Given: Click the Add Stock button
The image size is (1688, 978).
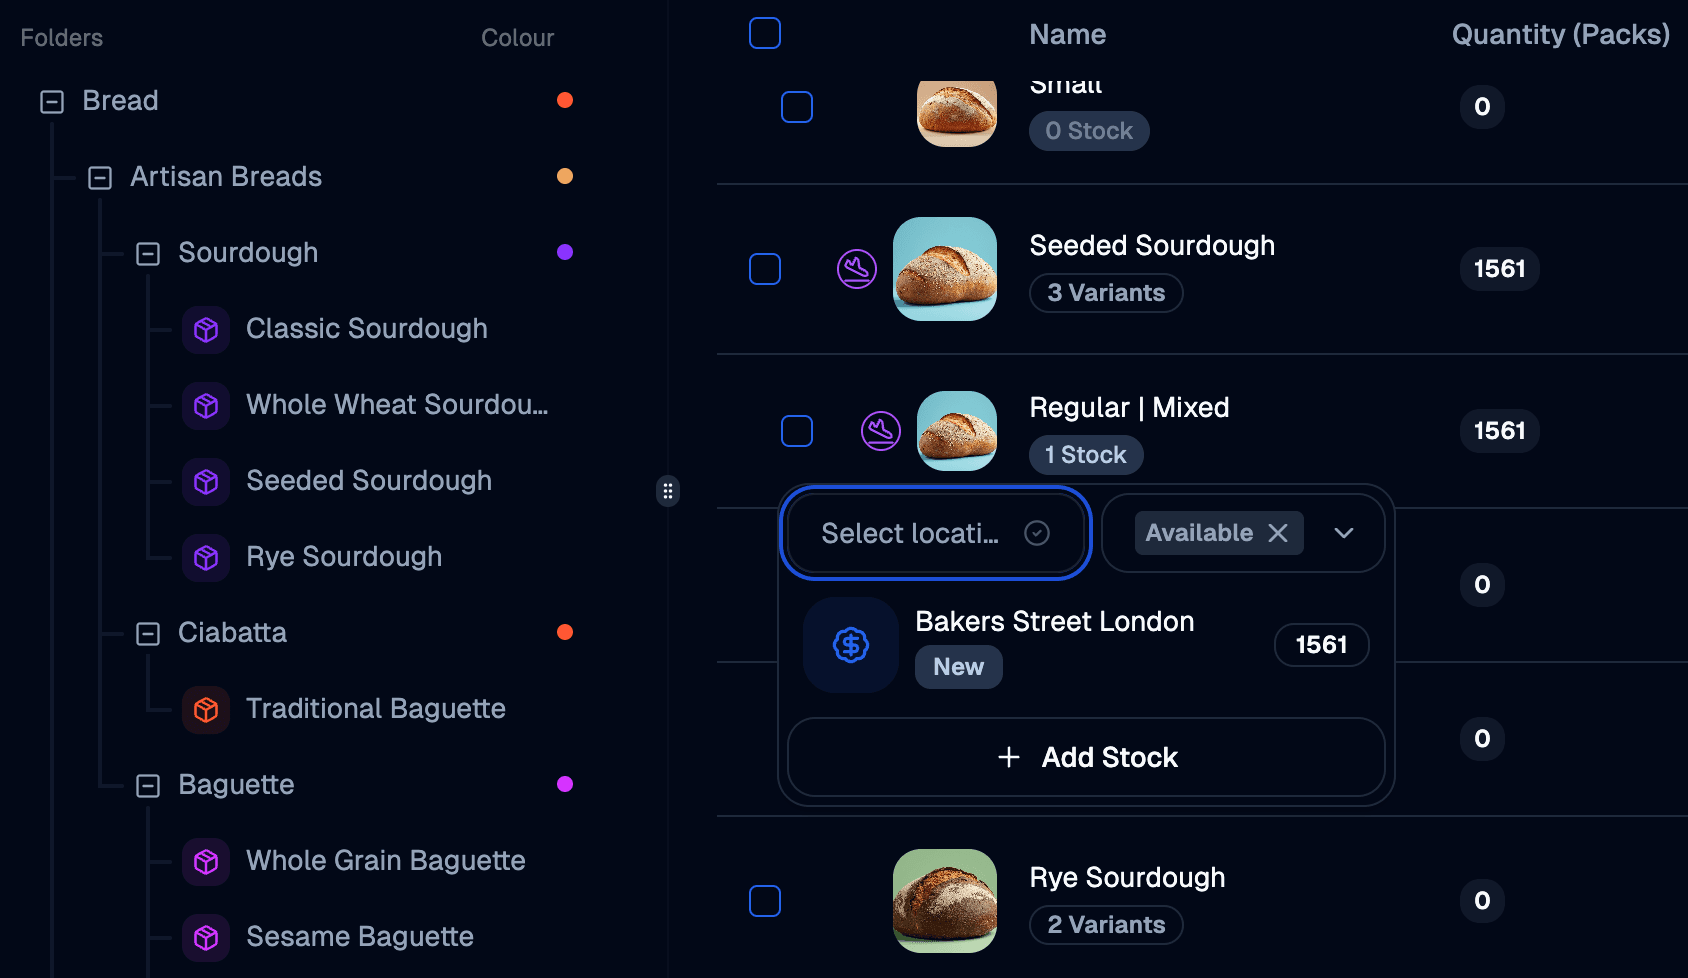Looking at the screenshot, I should coord(1086,757).
